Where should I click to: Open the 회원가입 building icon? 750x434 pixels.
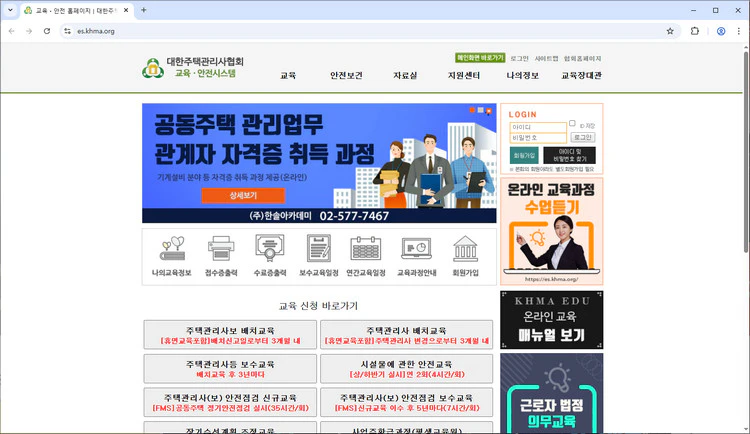[465, 256]
